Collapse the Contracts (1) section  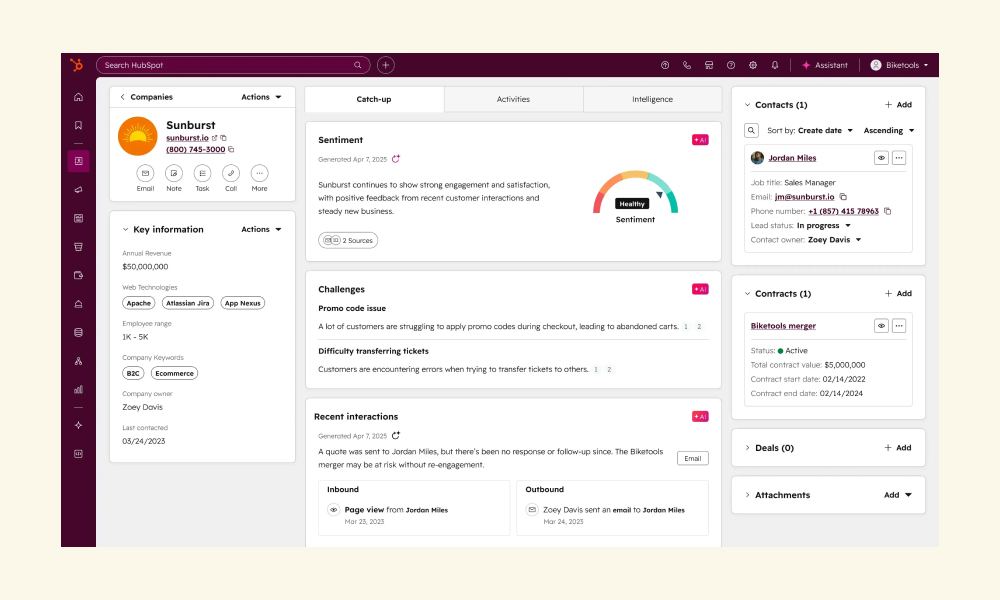coord(747,293)
